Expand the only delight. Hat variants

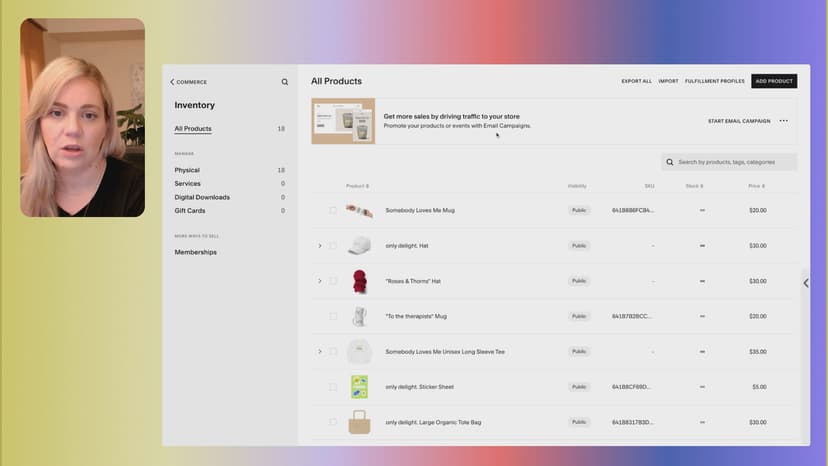[320, 246]
